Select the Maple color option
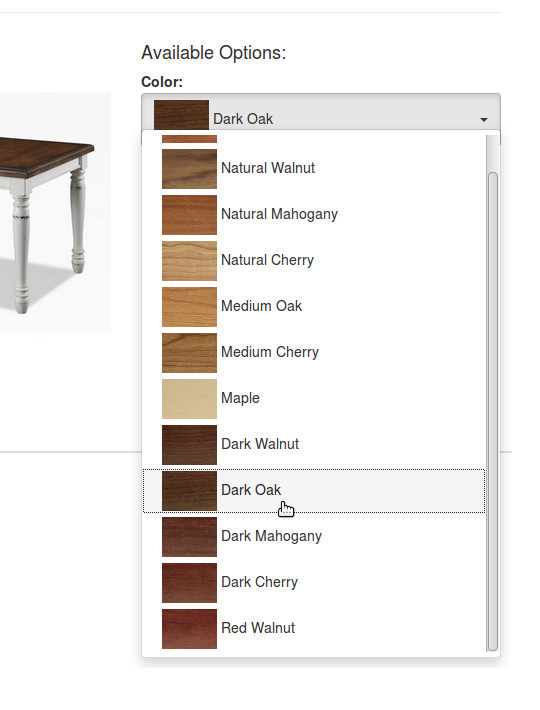 tap(314, 398)
